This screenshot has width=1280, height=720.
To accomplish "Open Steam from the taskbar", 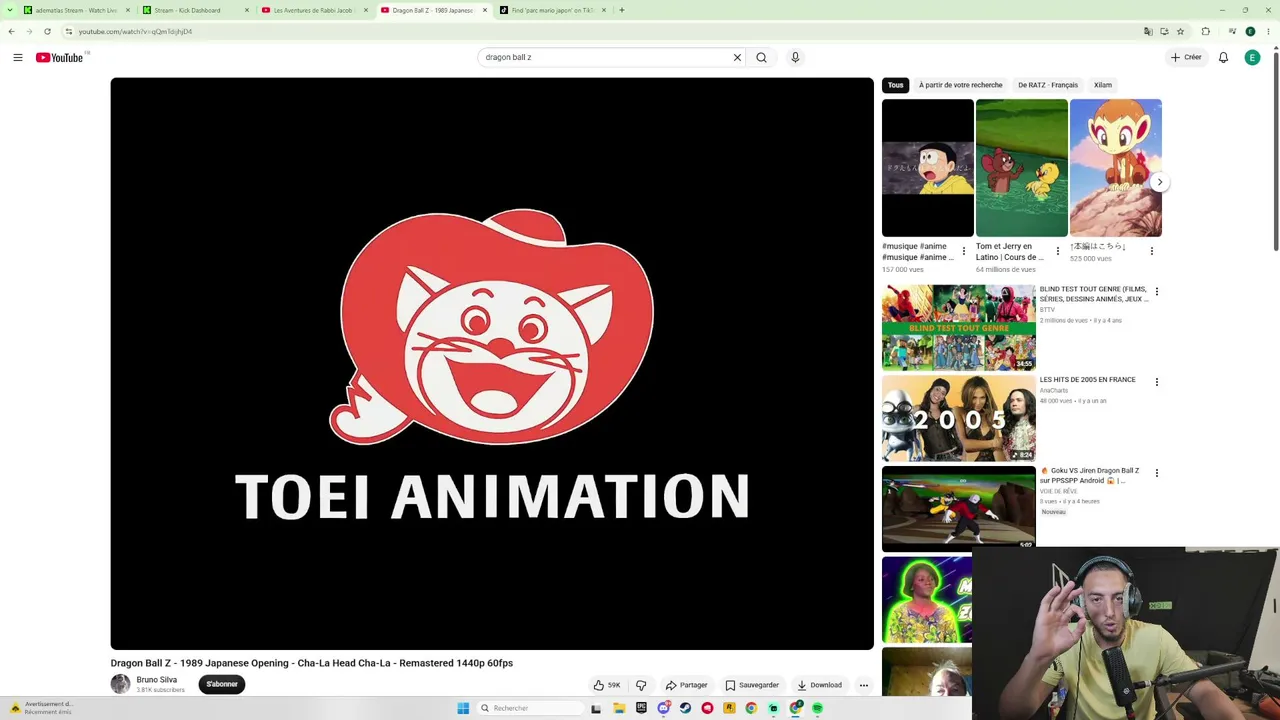I will pyautogui.click(x=685, y=708).
